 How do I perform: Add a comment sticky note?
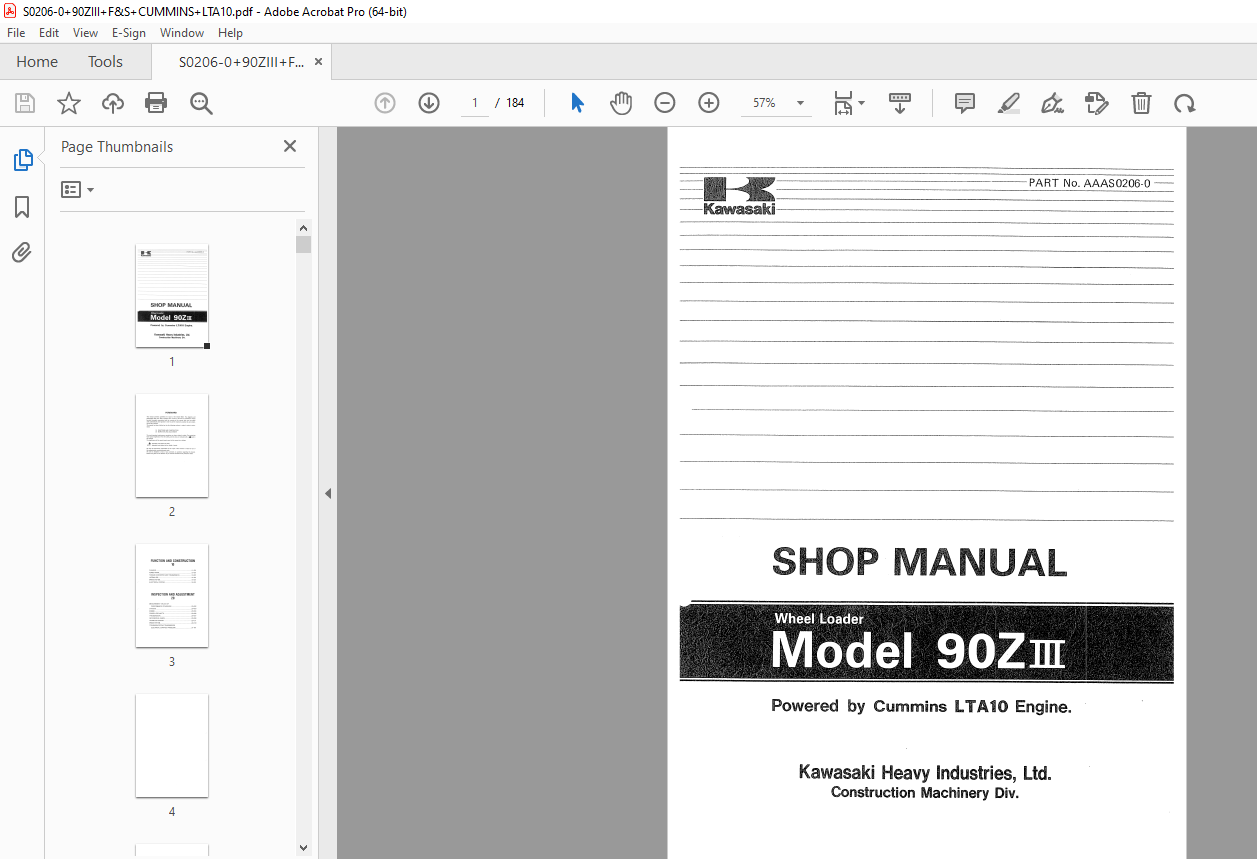[965, 103]
